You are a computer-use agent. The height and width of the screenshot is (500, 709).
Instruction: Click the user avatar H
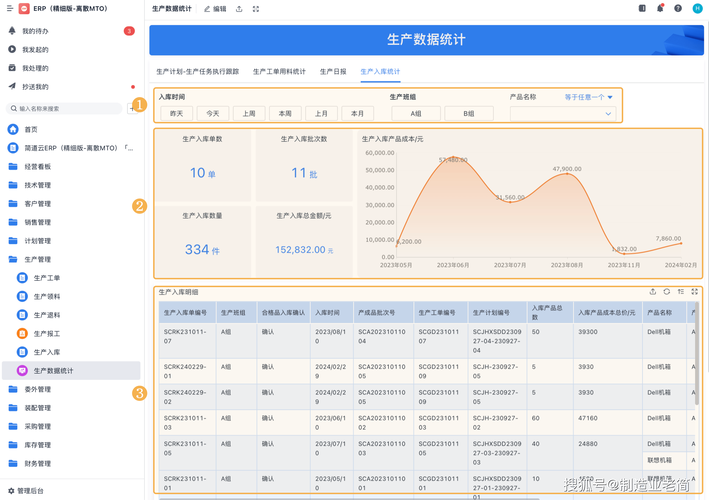coord(697,8)
